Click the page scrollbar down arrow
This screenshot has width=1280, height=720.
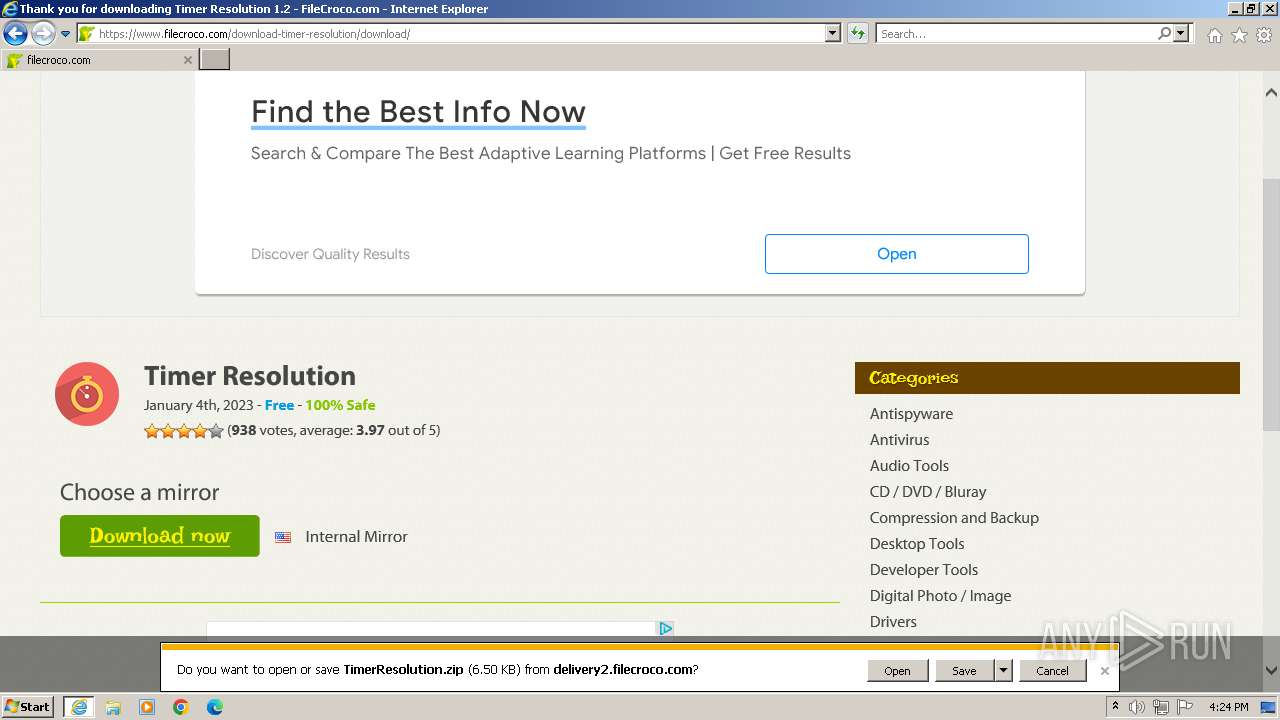(1271, 671)
